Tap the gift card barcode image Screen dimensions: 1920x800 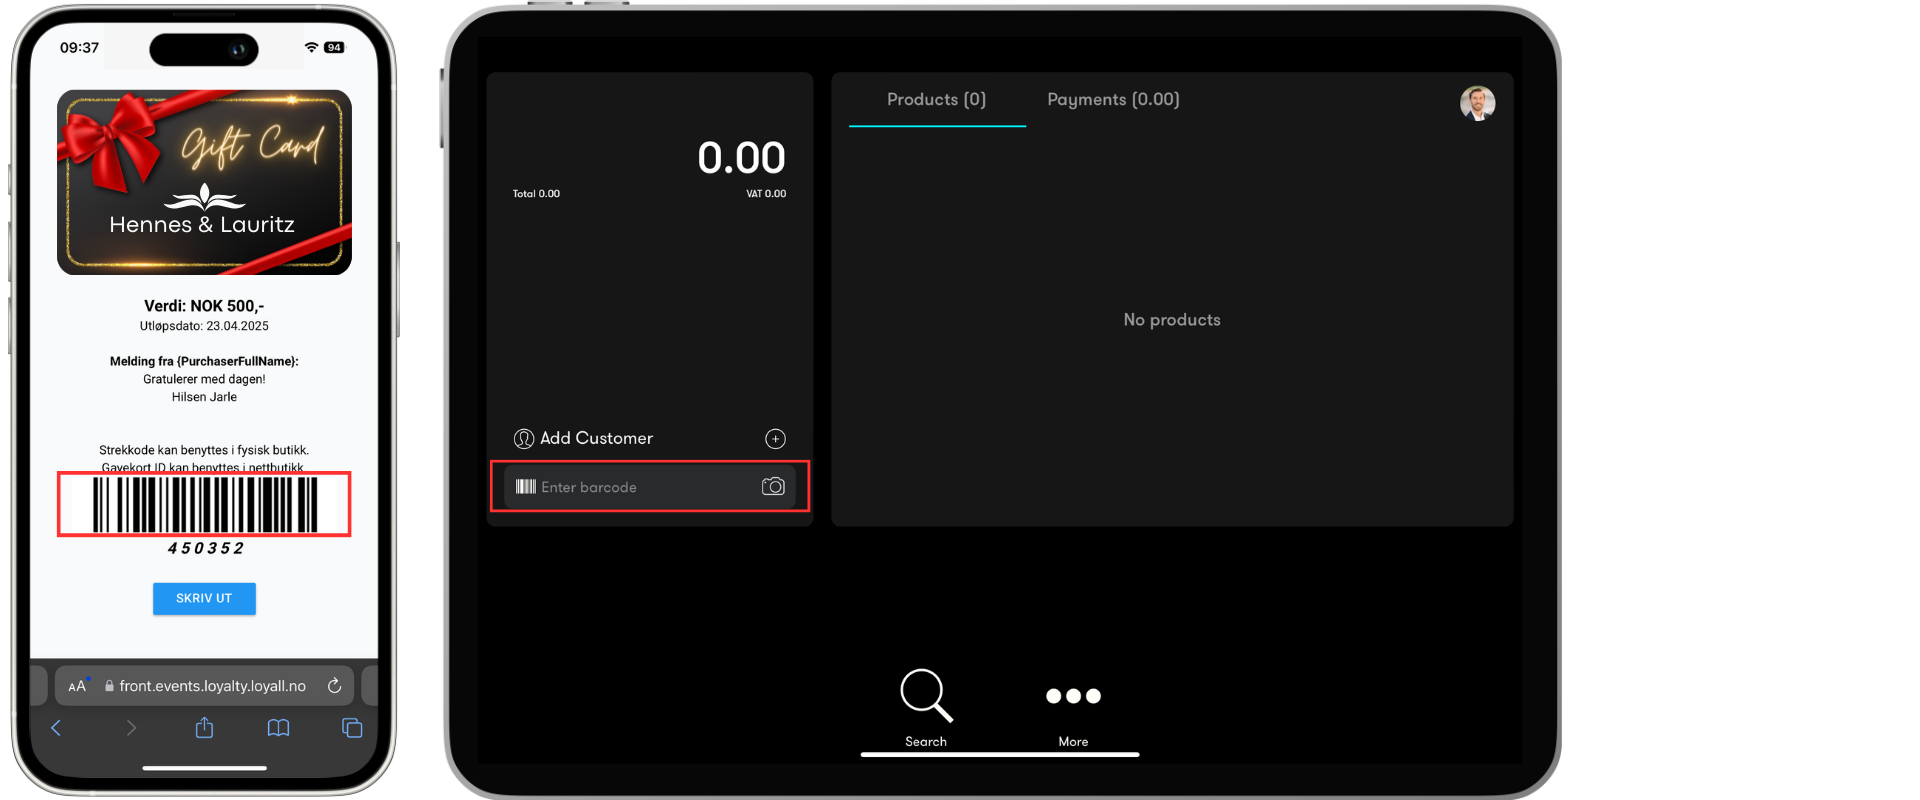[204, 504]
